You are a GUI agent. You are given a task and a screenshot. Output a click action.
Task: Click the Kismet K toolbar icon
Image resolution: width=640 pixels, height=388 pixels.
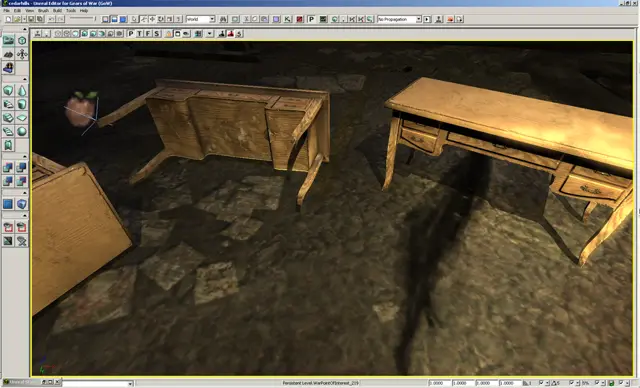pyautogui.click(x=288, y=19)
